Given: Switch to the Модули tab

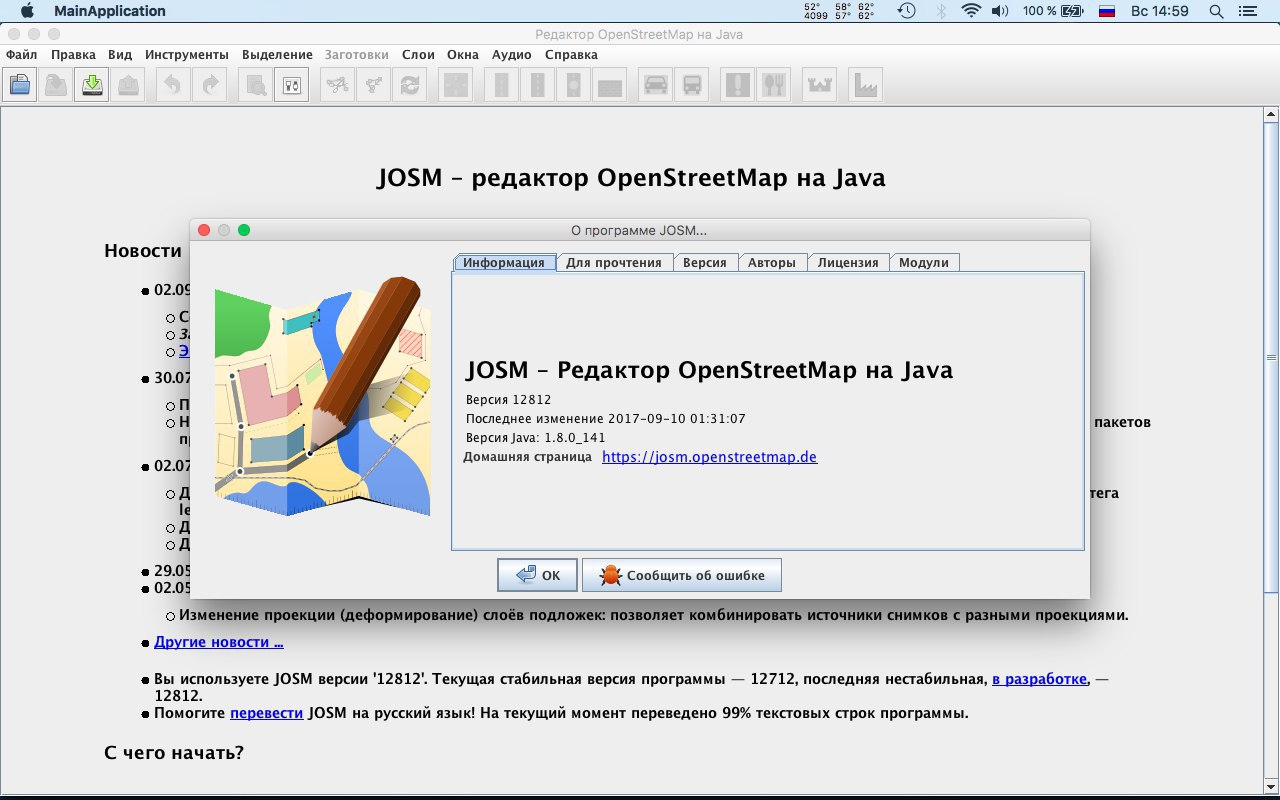Looking at the screenshot, I should coord(924,262).
